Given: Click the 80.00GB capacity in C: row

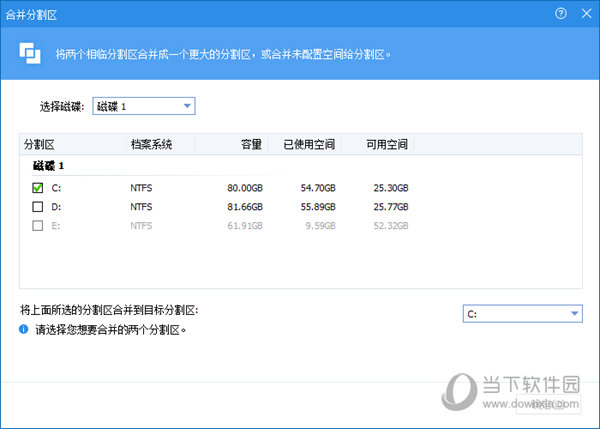Looking at the screenshot, I should coord(245,187).
